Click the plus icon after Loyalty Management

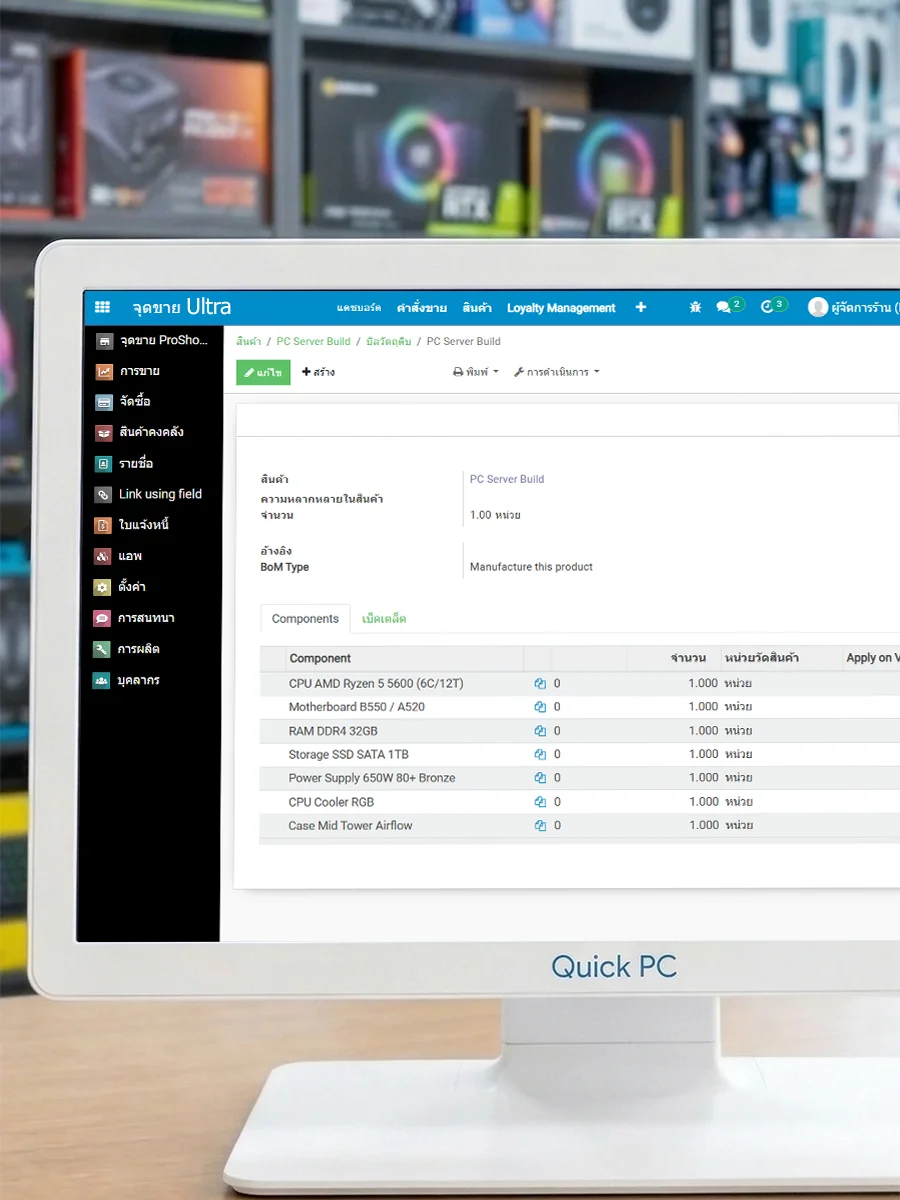pos(641,307)
